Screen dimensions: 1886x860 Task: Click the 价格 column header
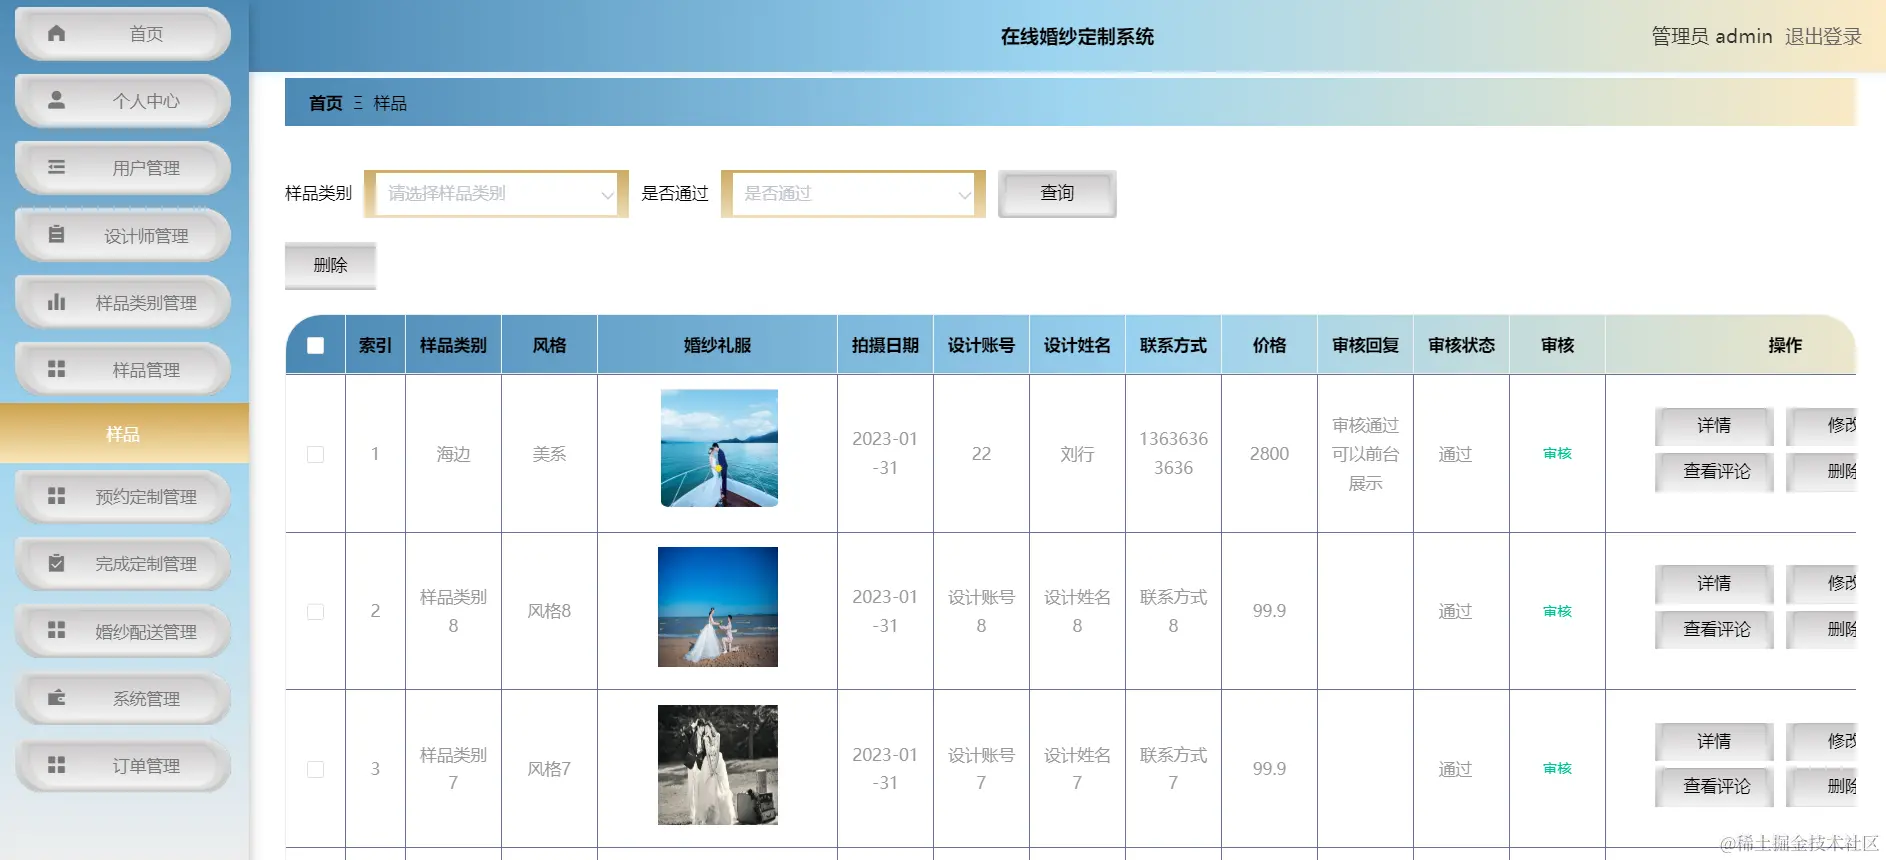[x=1269, y=345]
